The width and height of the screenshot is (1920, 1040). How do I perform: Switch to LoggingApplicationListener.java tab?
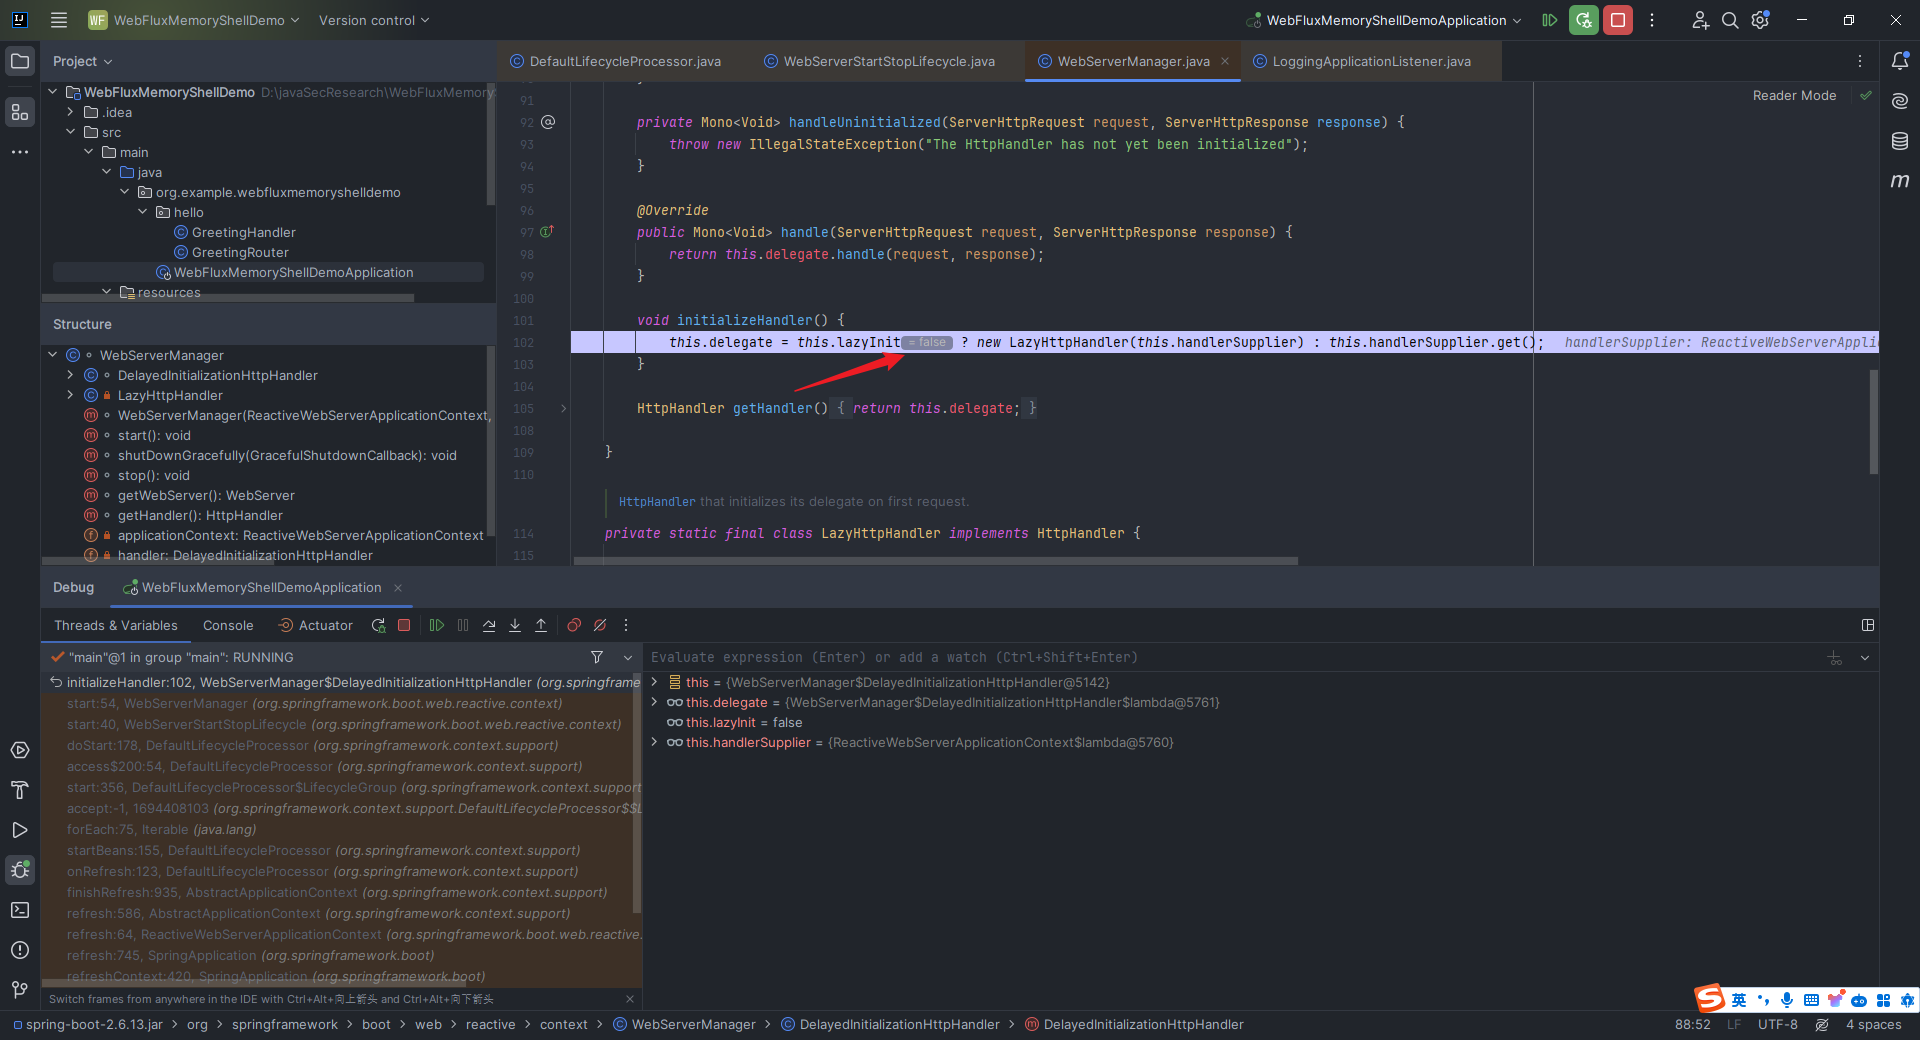click(1362, 62)
